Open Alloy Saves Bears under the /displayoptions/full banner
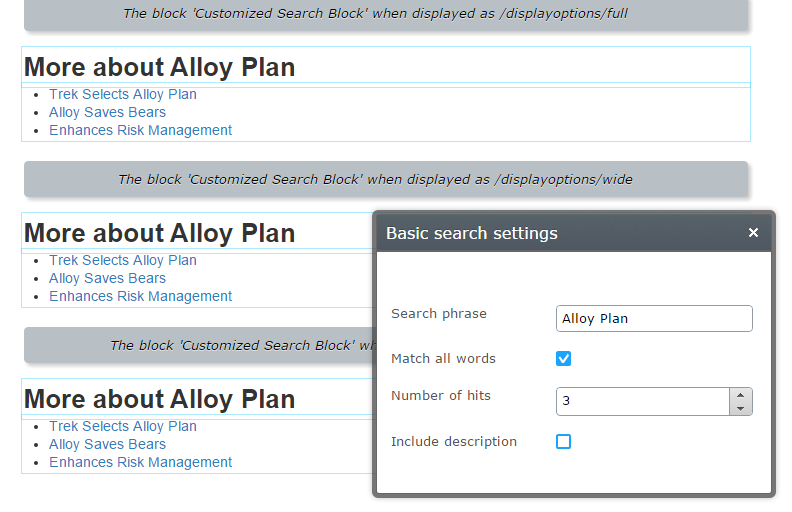The width and height of the screenshot is (792, 512). pos(107,112)
